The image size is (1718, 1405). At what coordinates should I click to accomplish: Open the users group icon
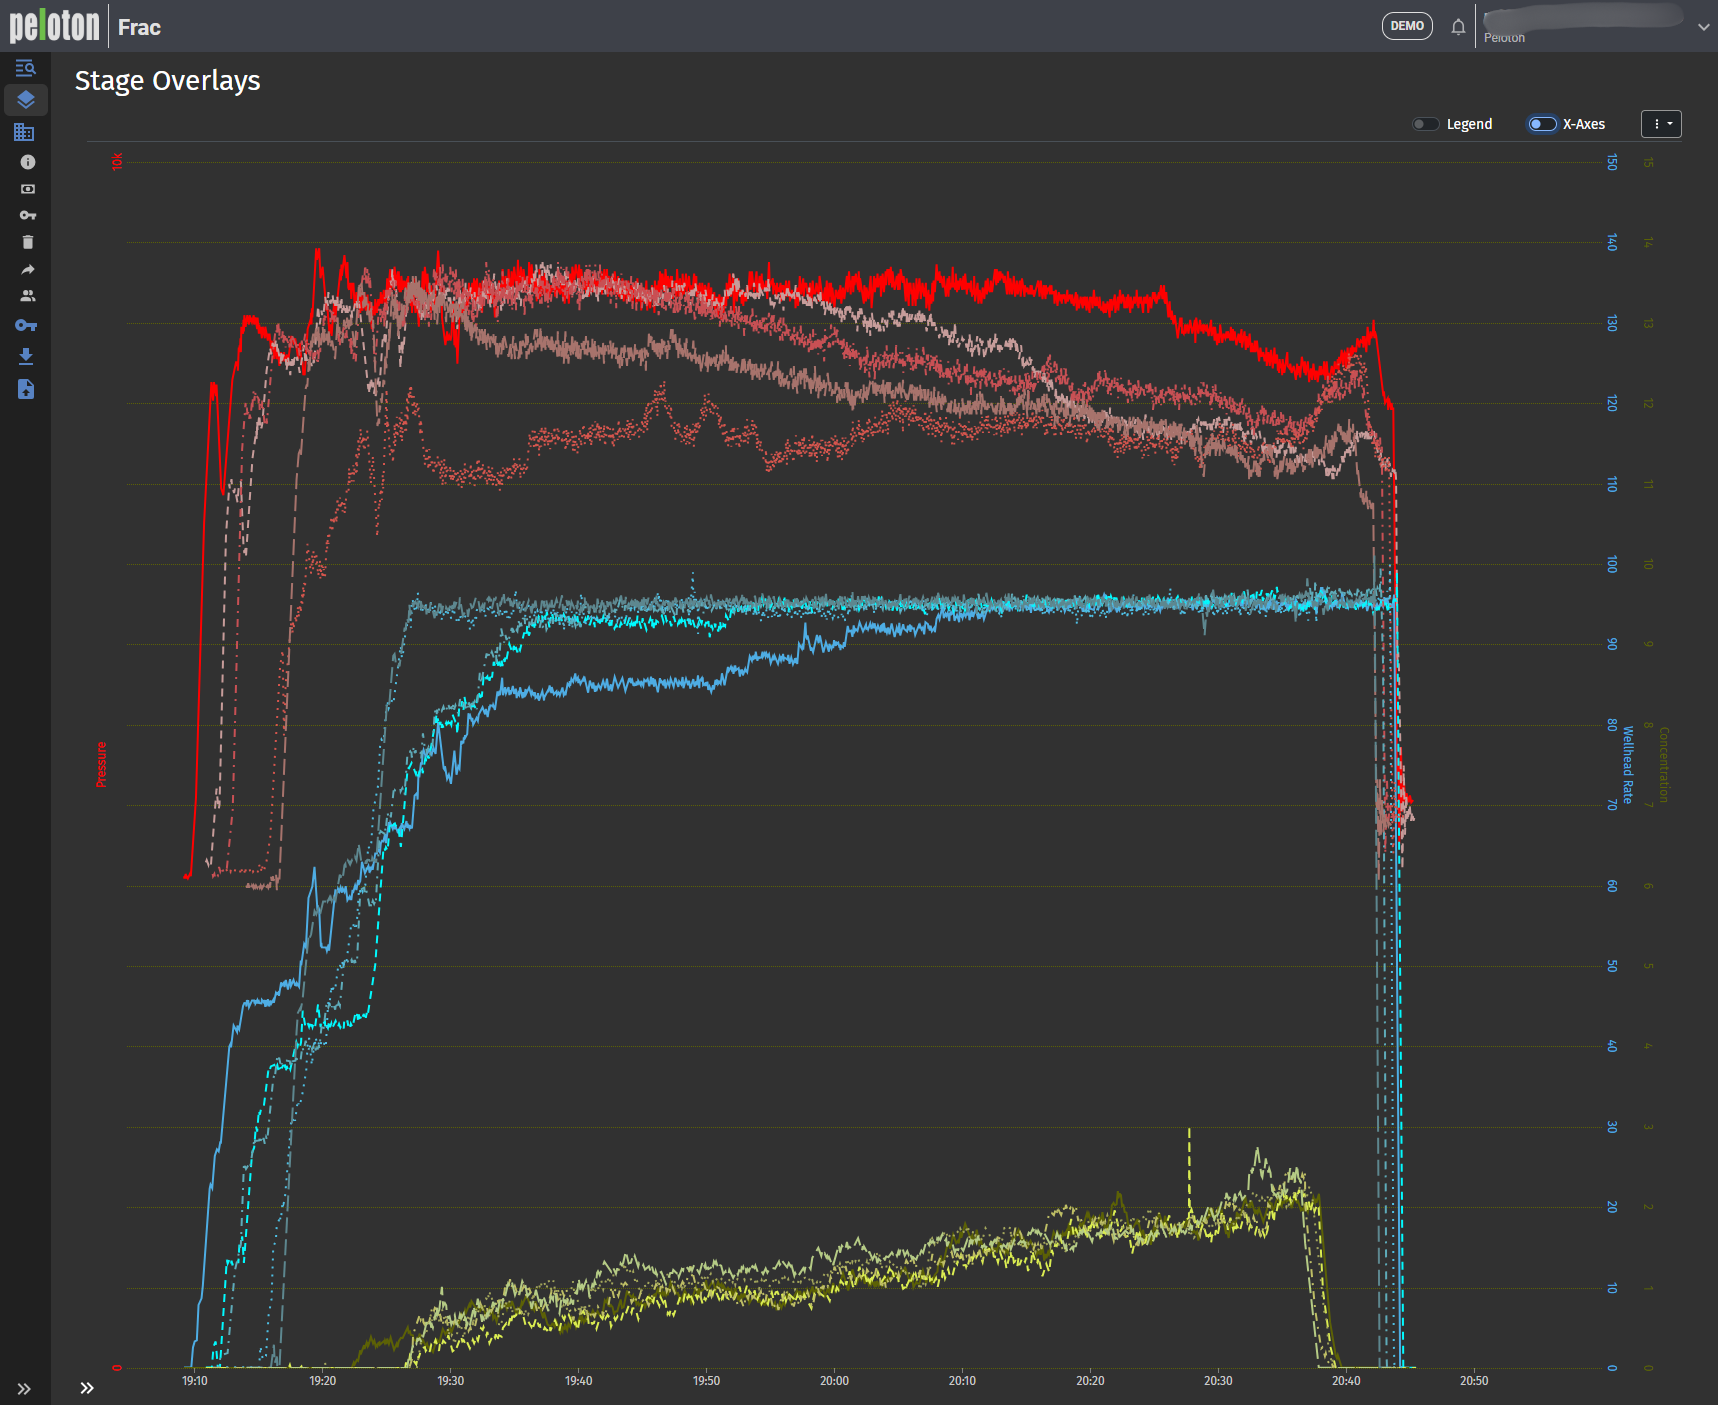point(27,296)
